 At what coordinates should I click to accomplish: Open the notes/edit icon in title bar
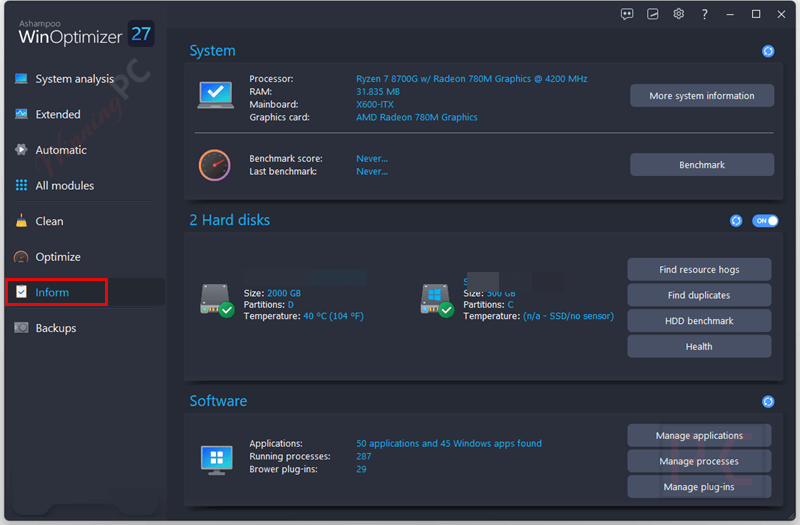point(653,14)
